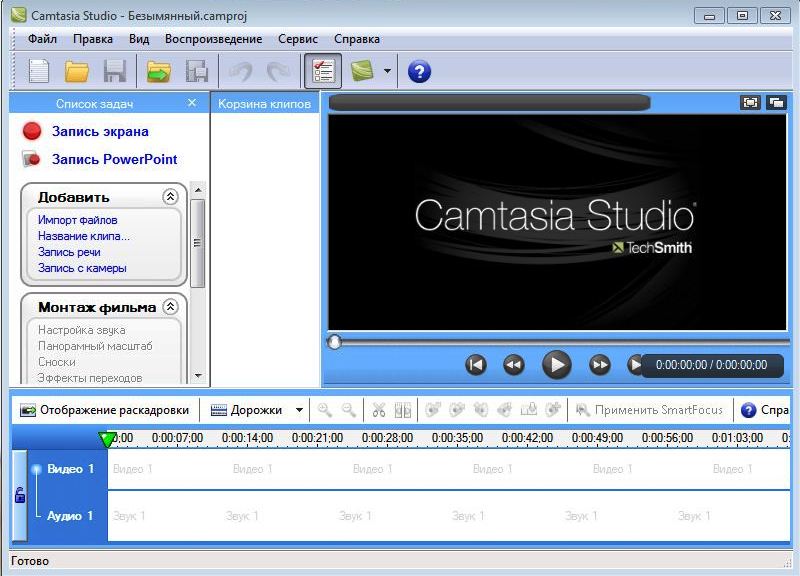The height and width of the screenshot is (576, 800).
Task: Toggle the lock icon beside the tracks
Action: click(20, 495)
